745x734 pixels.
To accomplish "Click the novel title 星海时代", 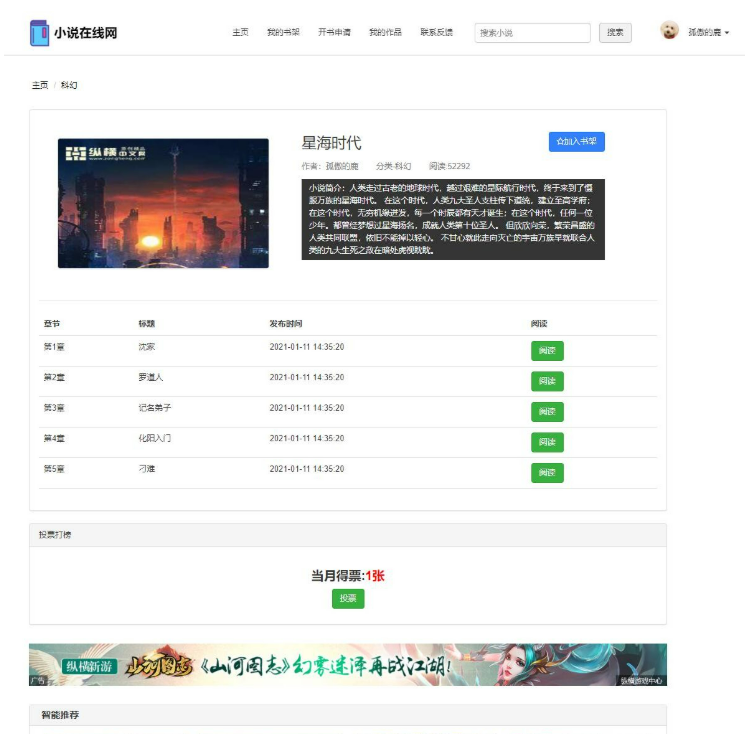I will pos(331,143).
